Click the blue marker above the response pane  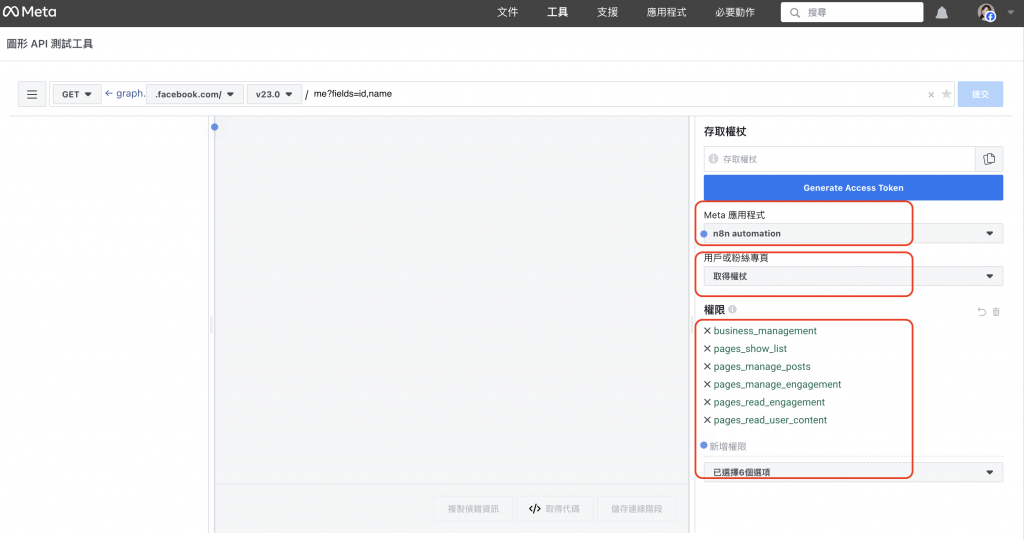tap(214, 127)
